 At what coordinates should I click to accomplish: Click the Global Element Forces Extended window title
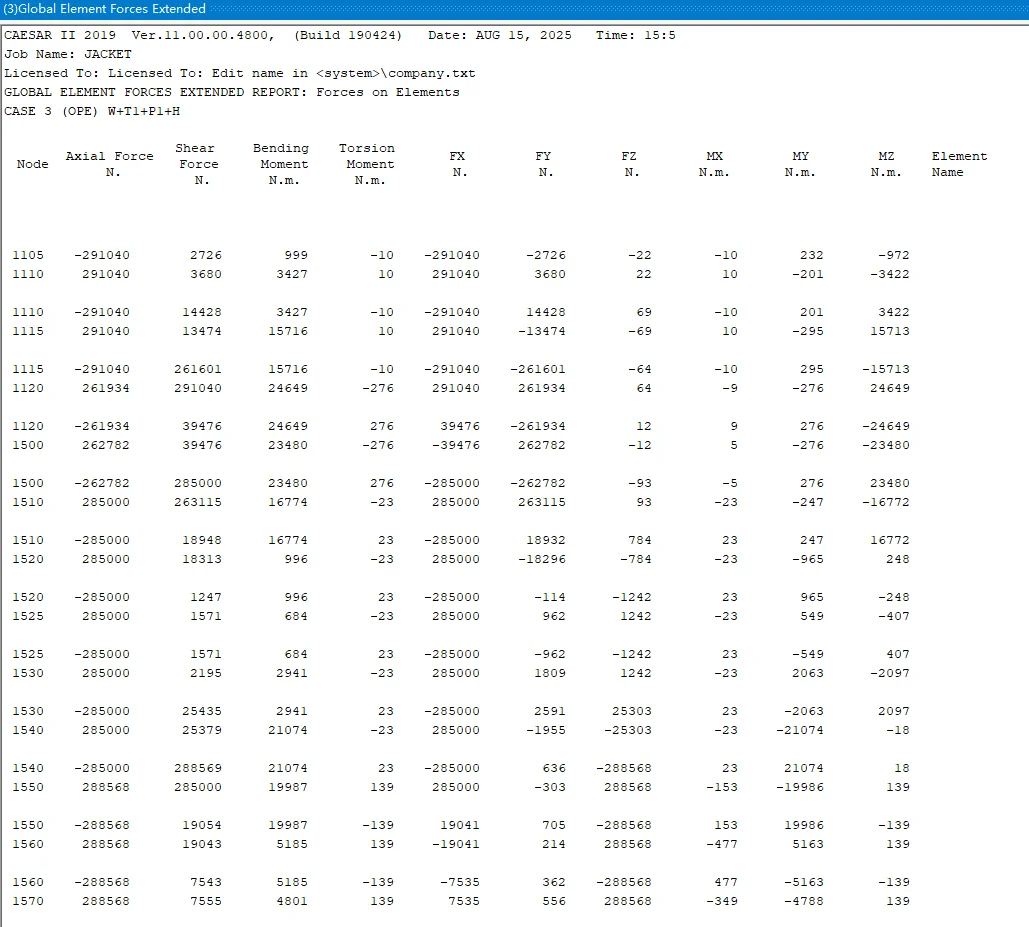105,9
